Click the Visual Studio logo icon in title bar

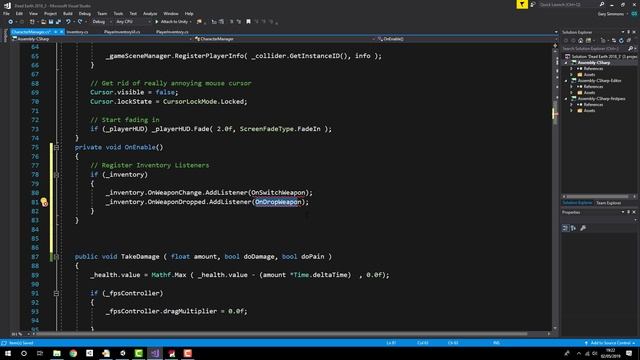pyautogui.click(x=7, y=5)
